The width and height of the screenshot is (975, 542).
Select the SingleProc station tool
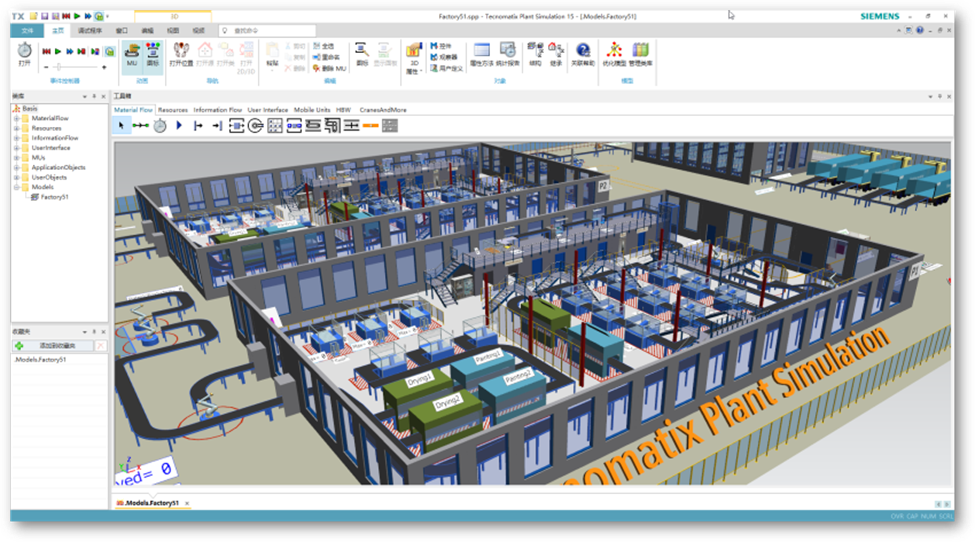click(x=236, y=126)
